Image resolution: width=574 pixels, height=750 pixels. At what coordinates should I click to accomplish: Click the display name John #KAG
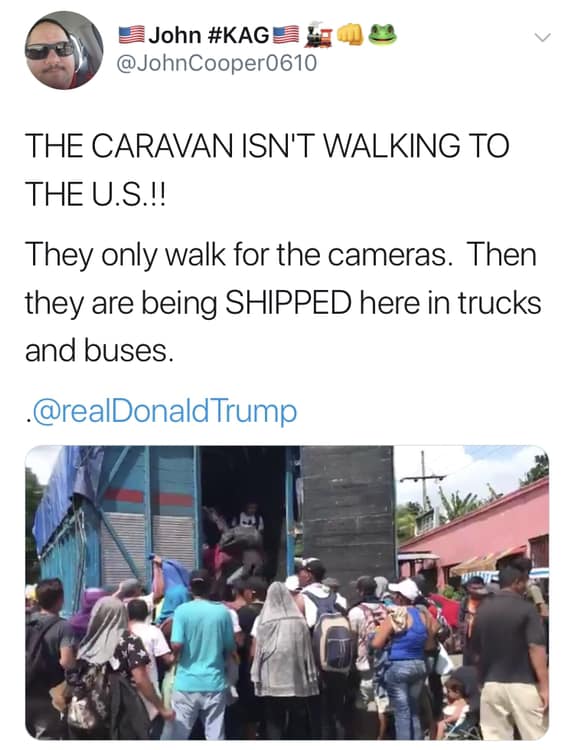point(209,35)
